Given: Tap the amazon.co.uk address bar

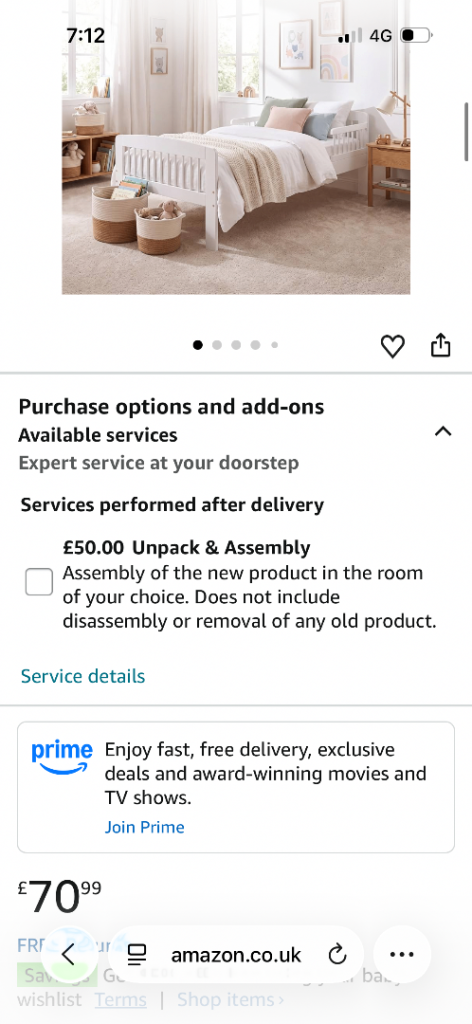Looking at the screenshot, I should 236,955.
